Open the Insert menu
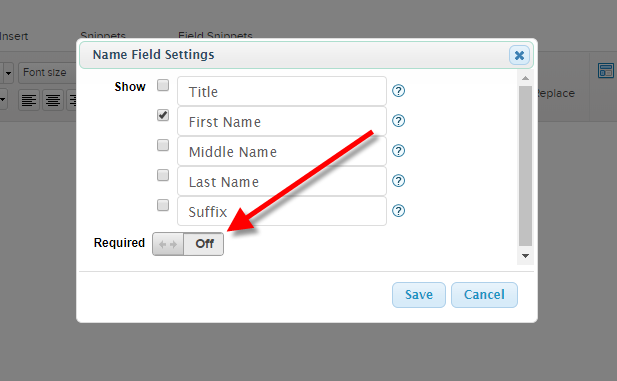The height and width of the screenshot is (381, 617). click(x=14, y=36)
